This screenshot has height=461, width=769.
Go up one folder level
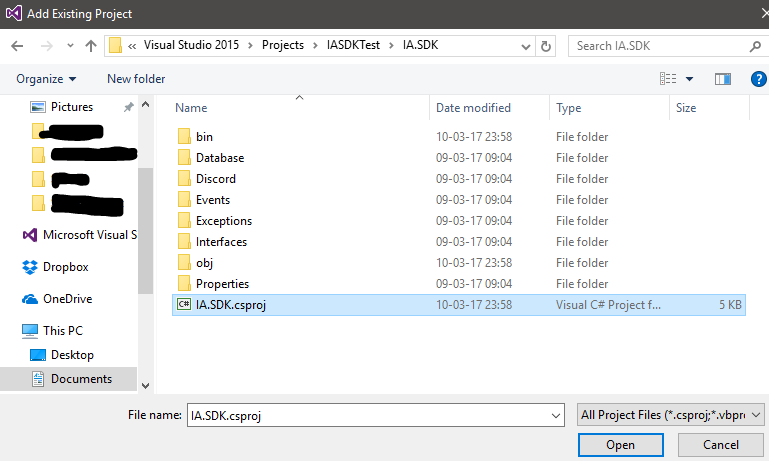tap(91, 46)
